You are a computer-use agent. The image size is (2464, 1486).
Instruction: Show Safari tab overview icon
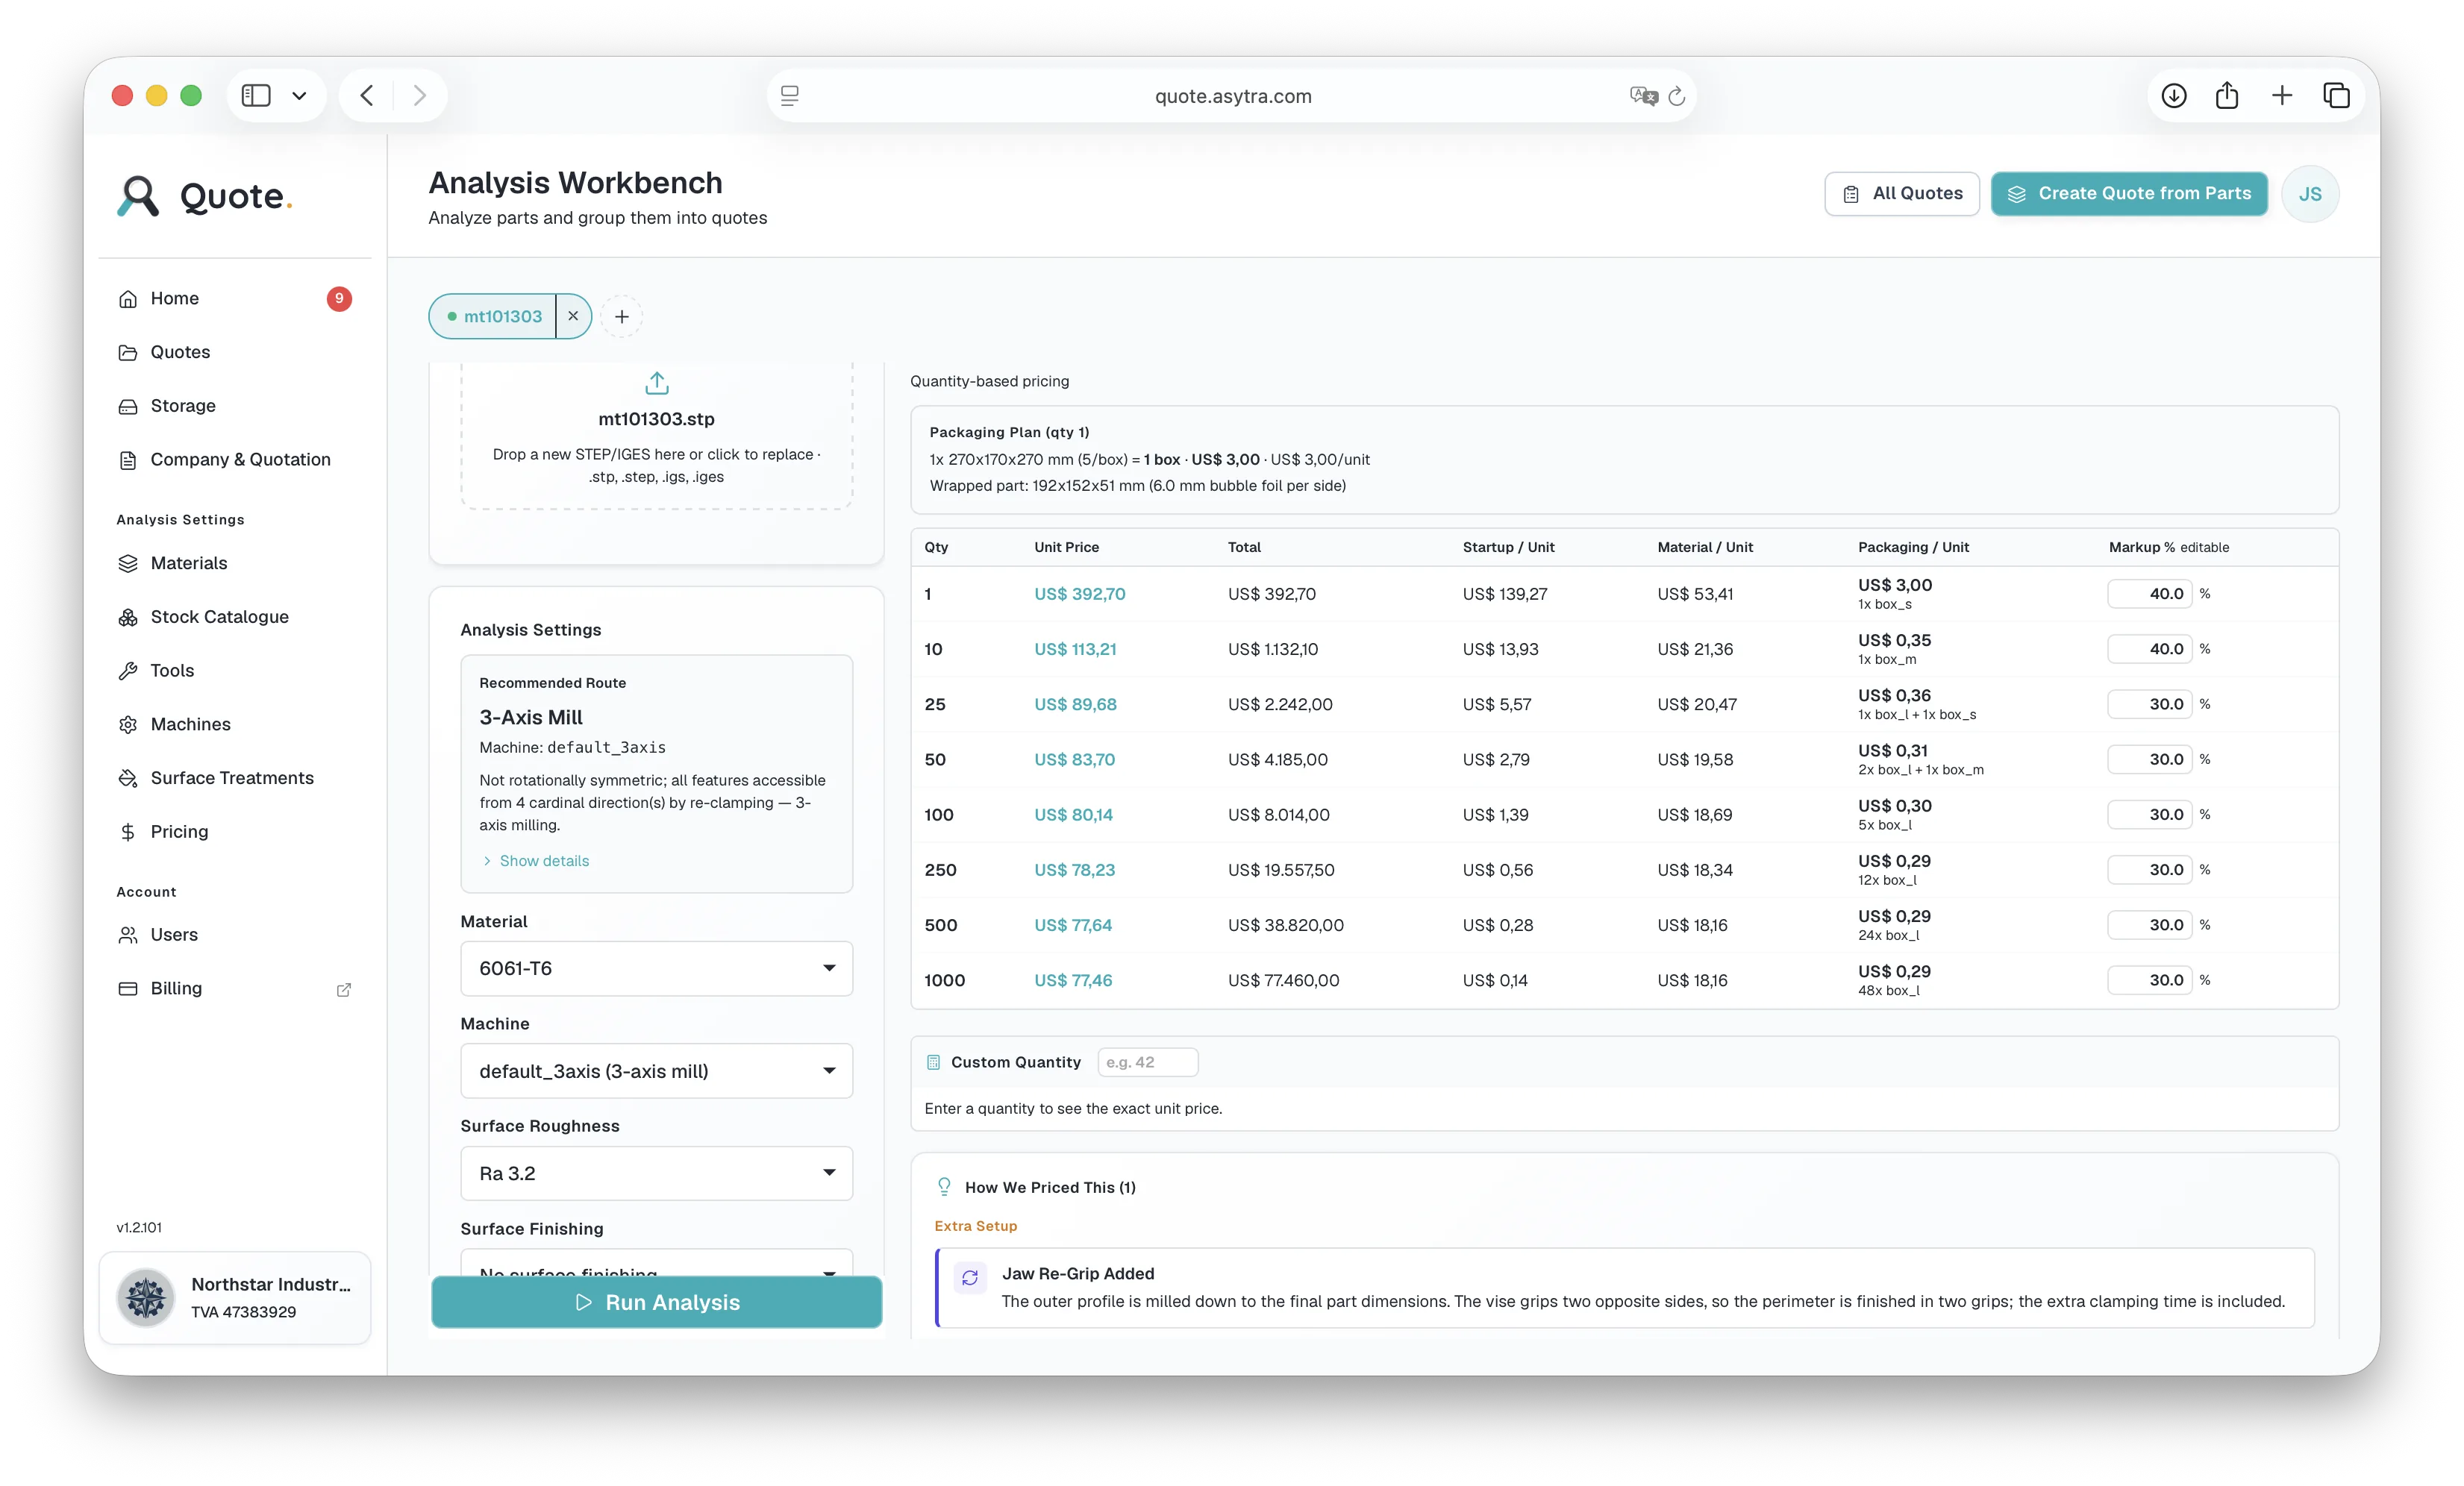(x=2336, y=95)
